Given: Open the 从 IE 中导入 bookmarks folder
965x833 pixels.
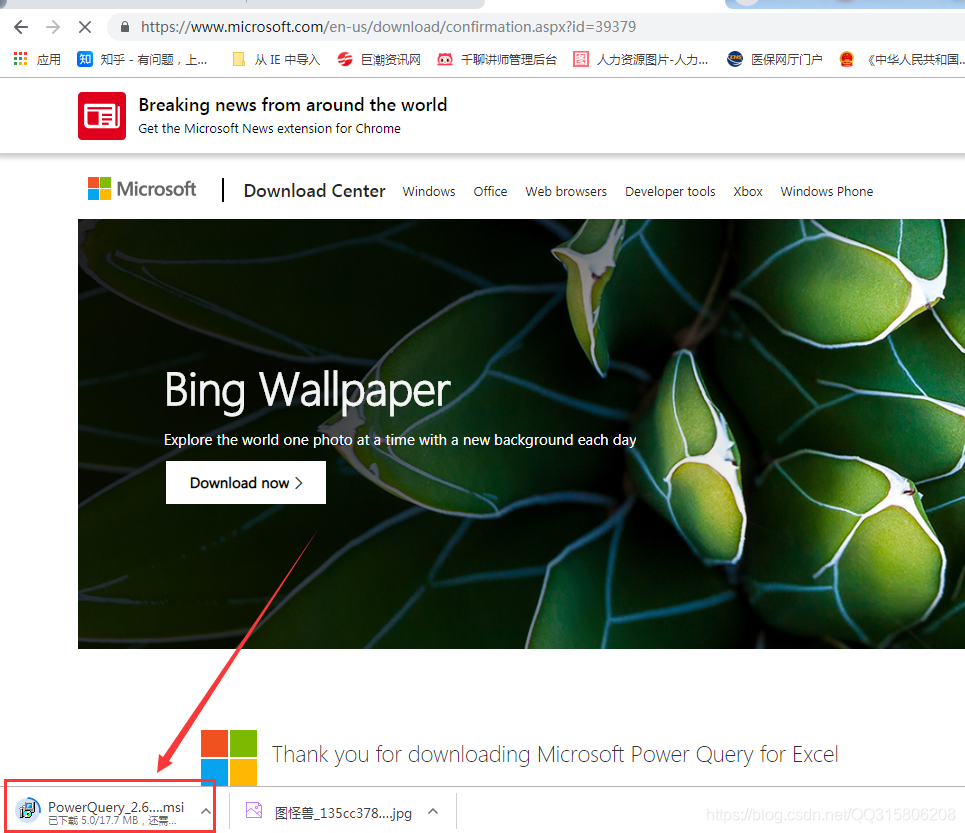Looking at the screenshot, I should coord(276,59).
